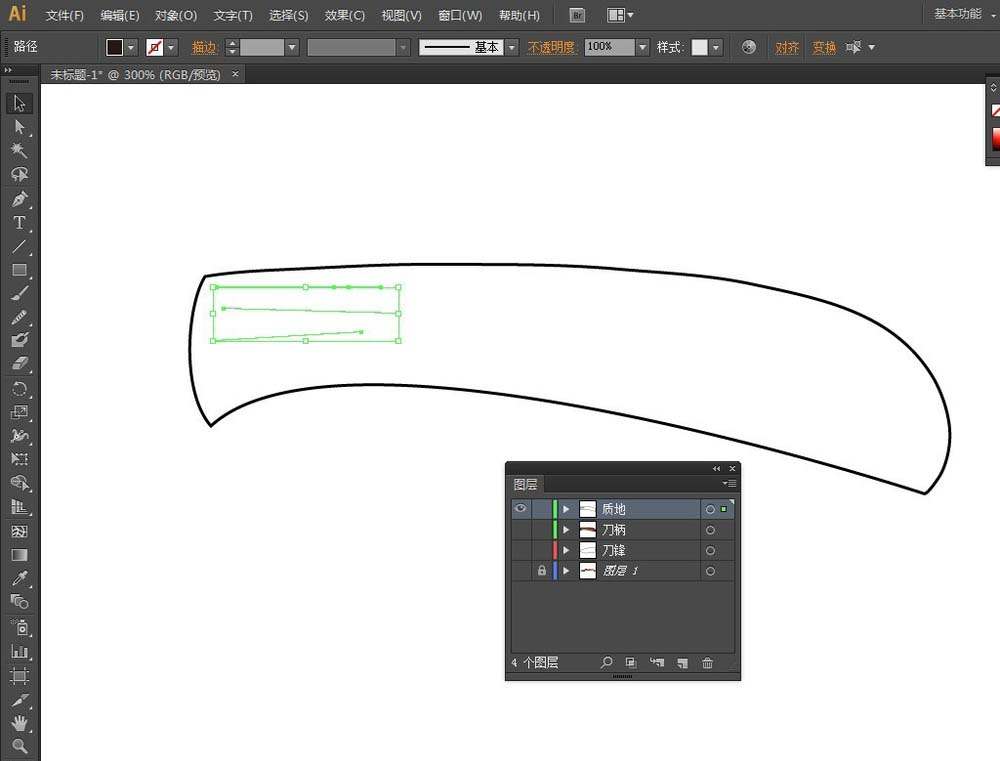Choose the Rectangle tool
The image size is (1000, 761).
[x=19, y=270]
